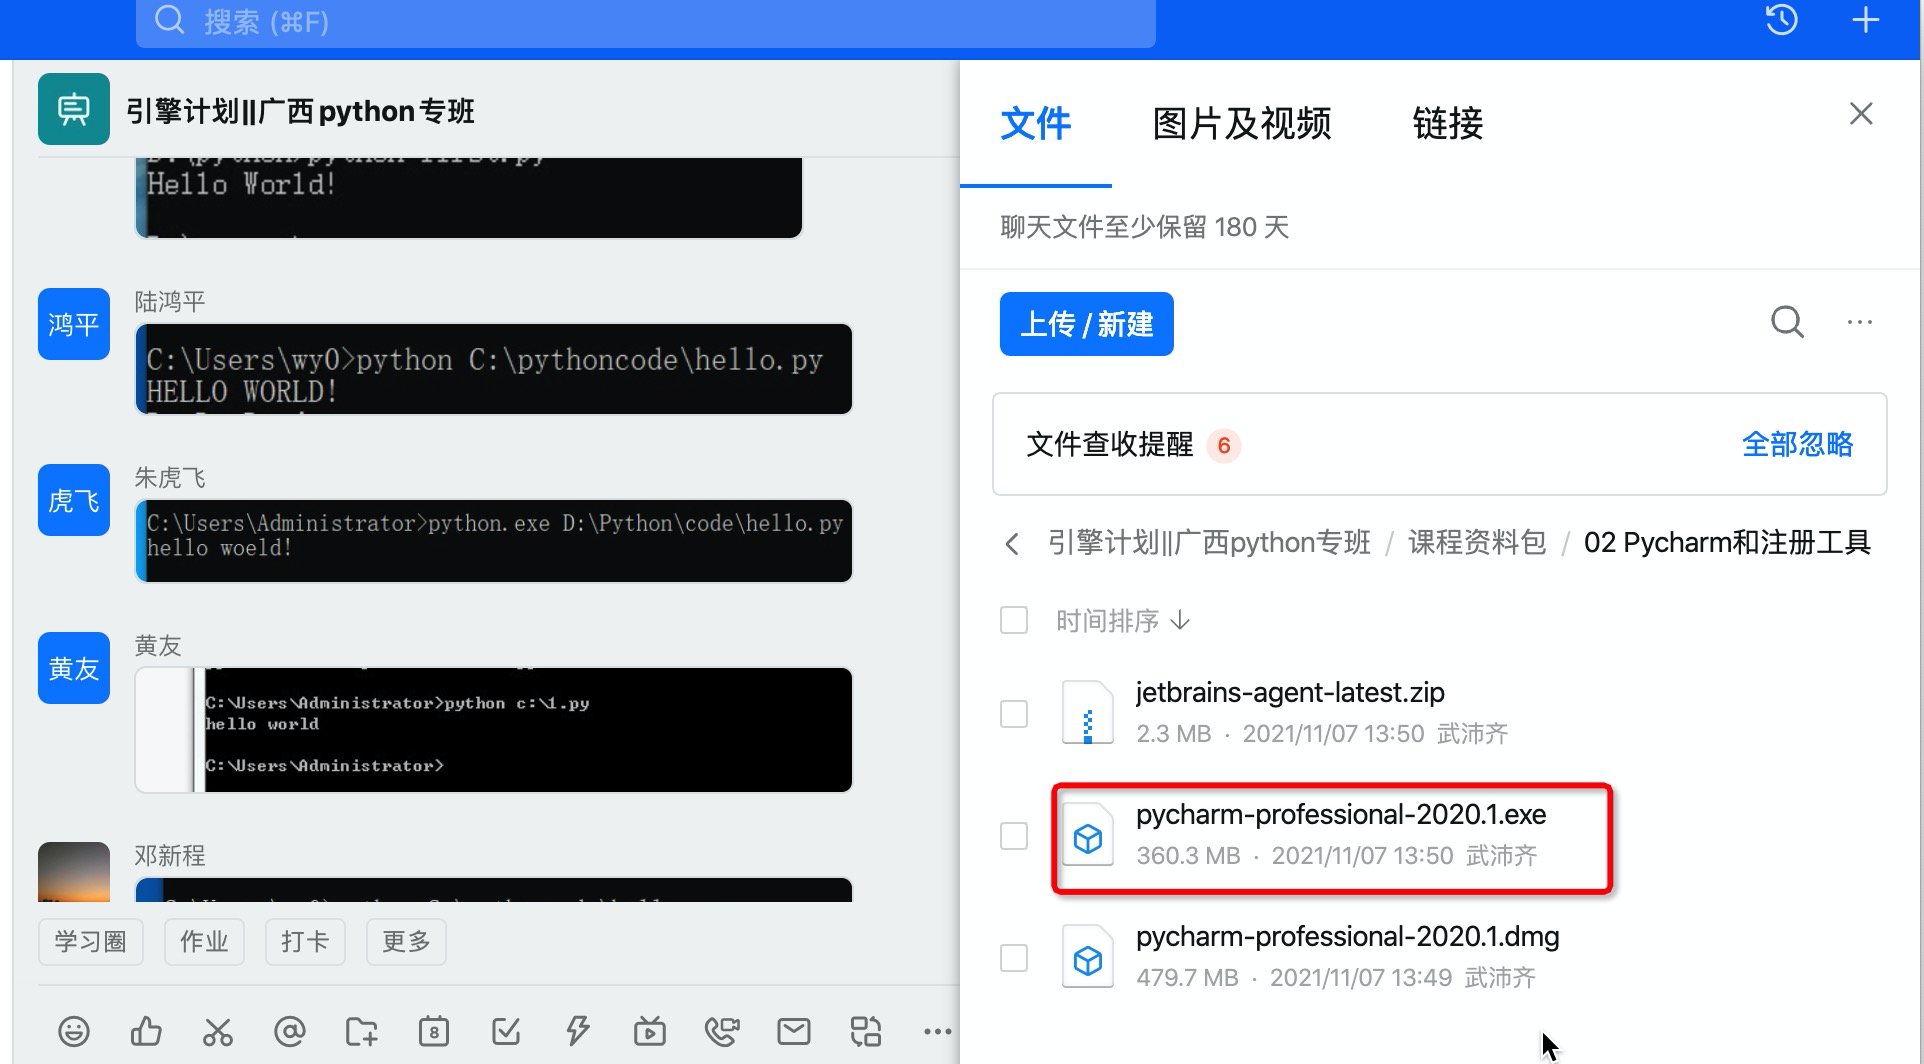Open 朱虎飞's hello woeld screenshot
1924x1064 pixels.
494,541
